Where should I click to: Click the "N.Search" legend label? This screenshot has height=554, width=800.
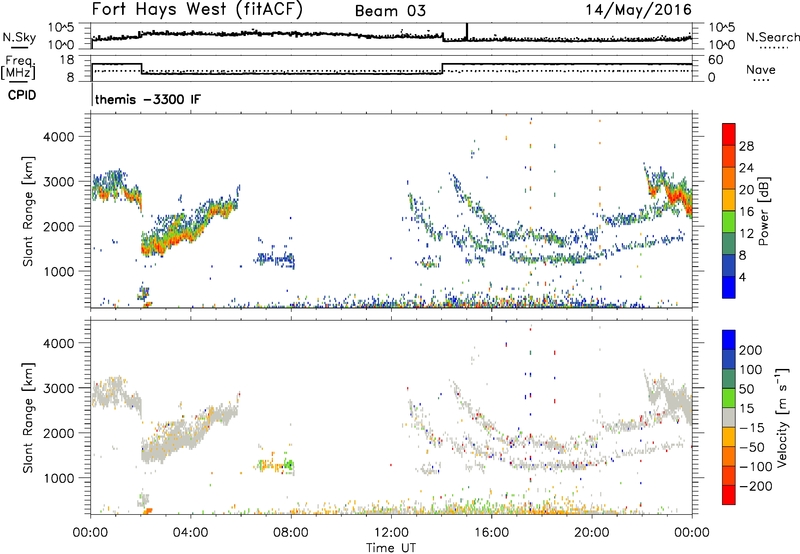tap(772, 37)
